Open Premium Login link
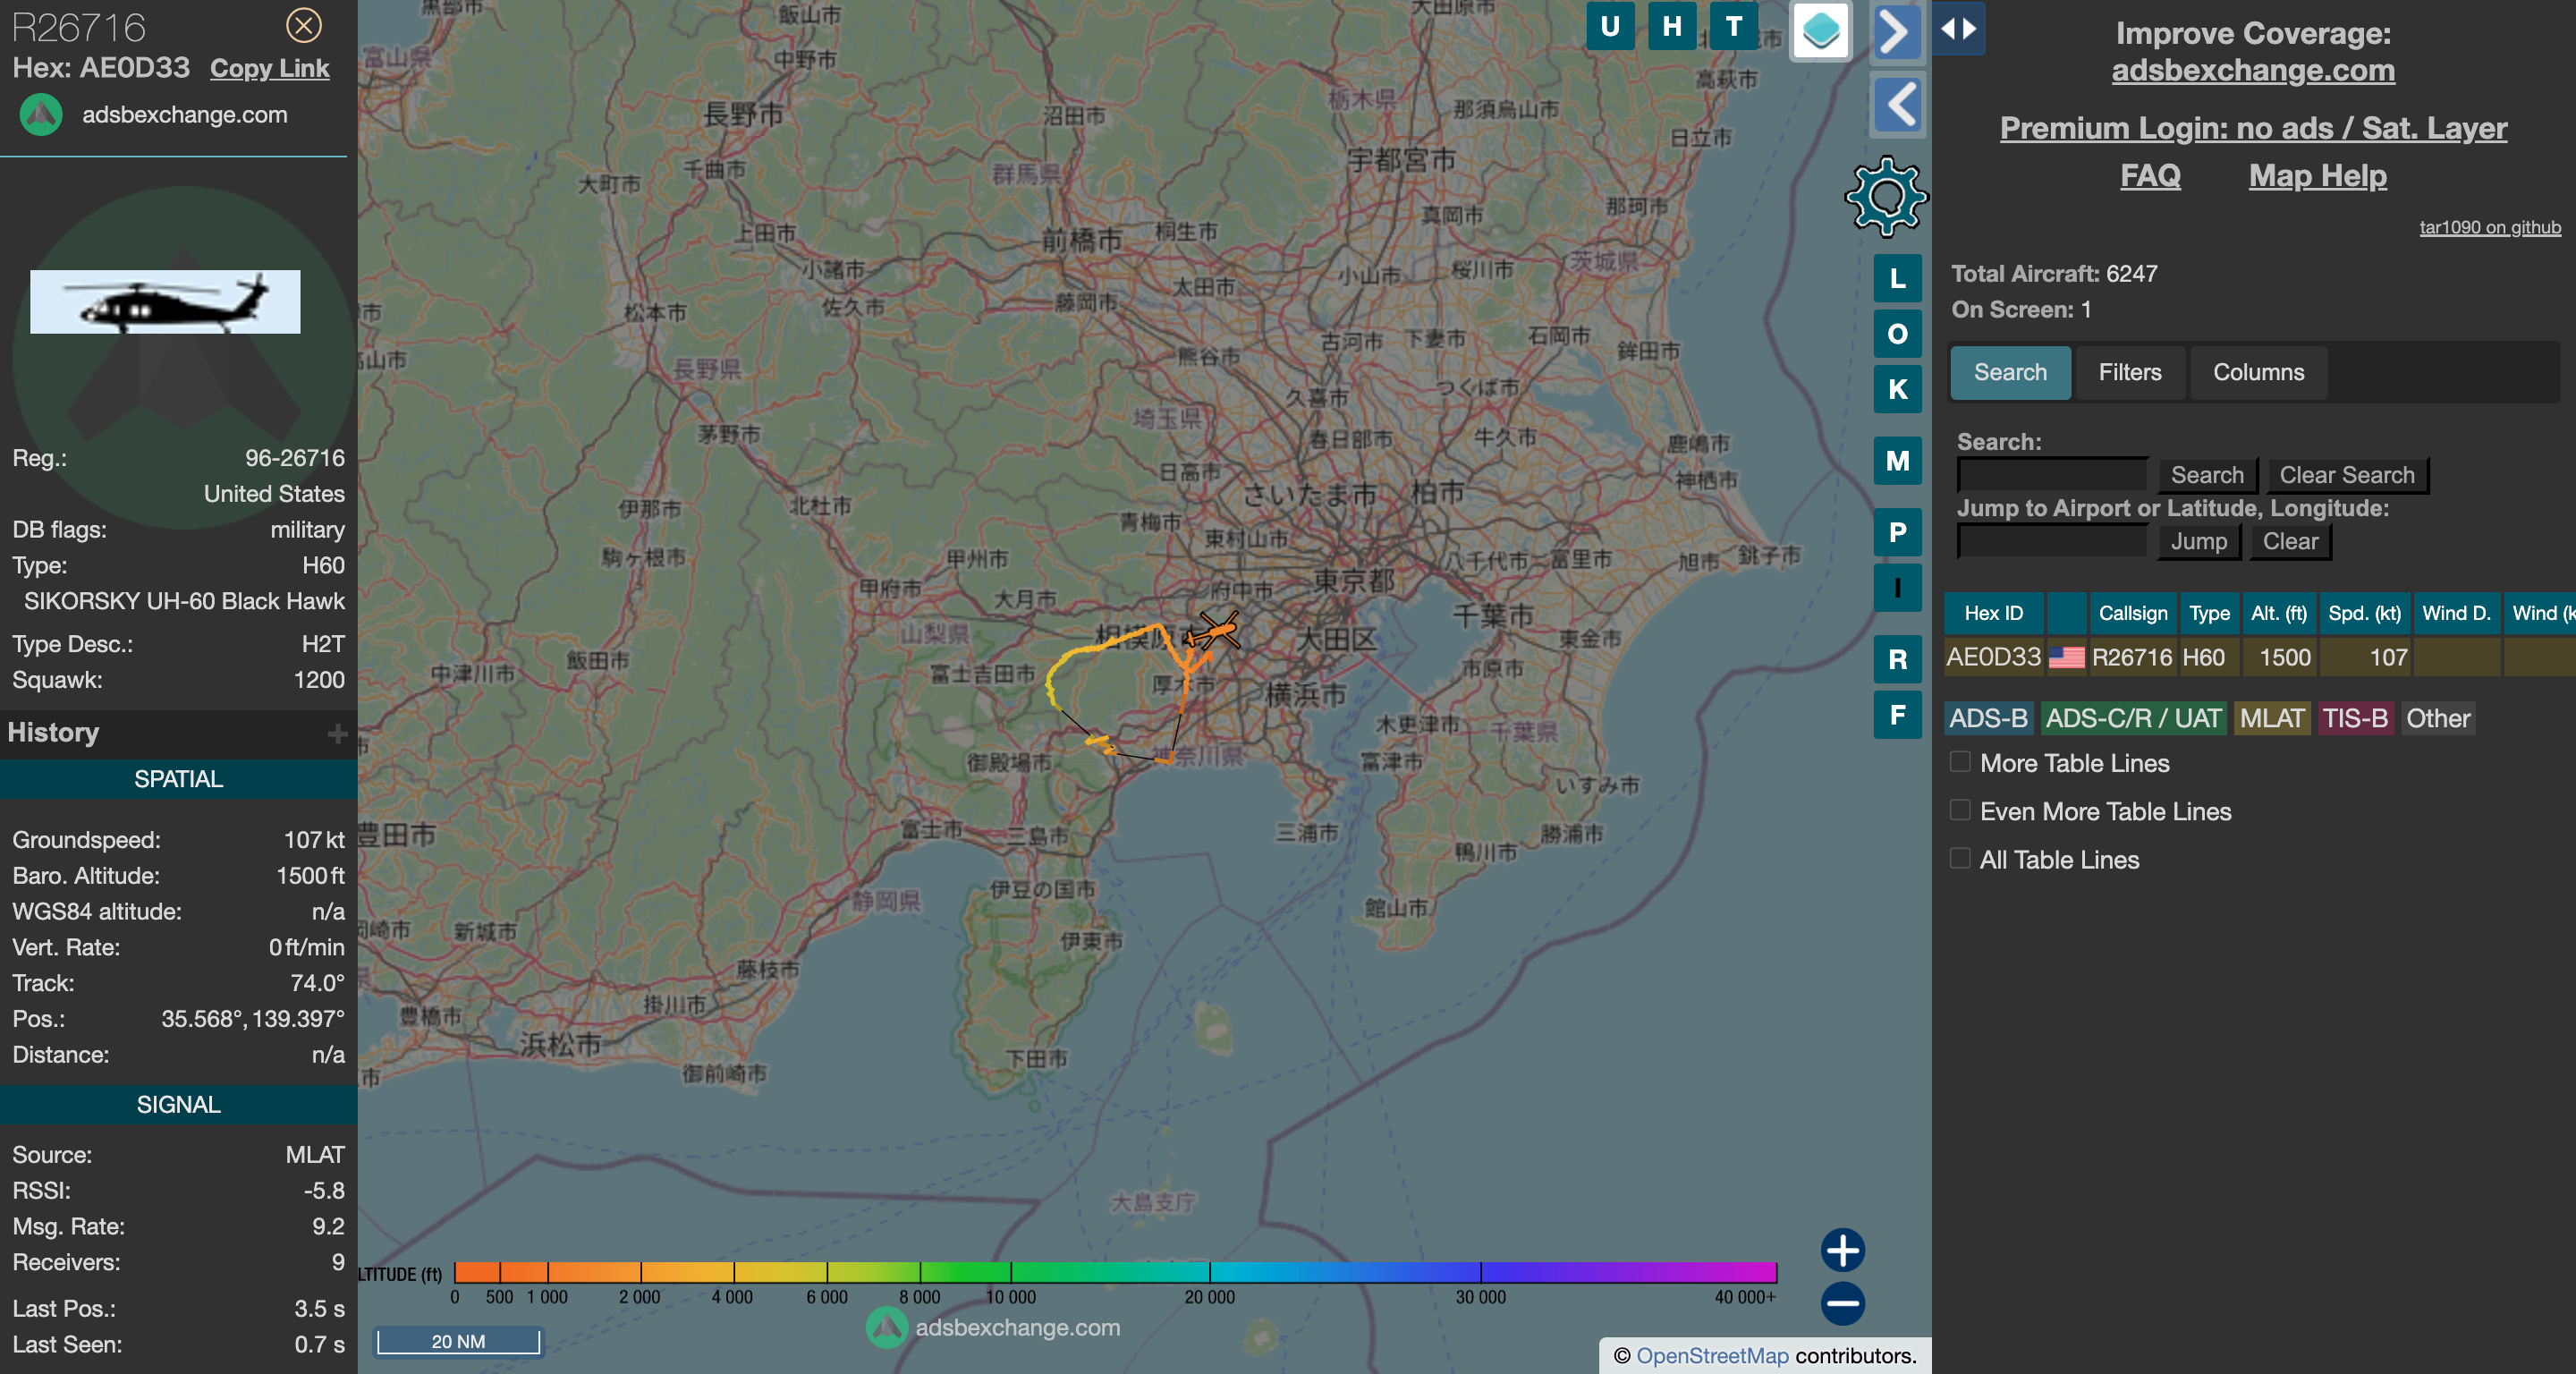 (2253, 128)
